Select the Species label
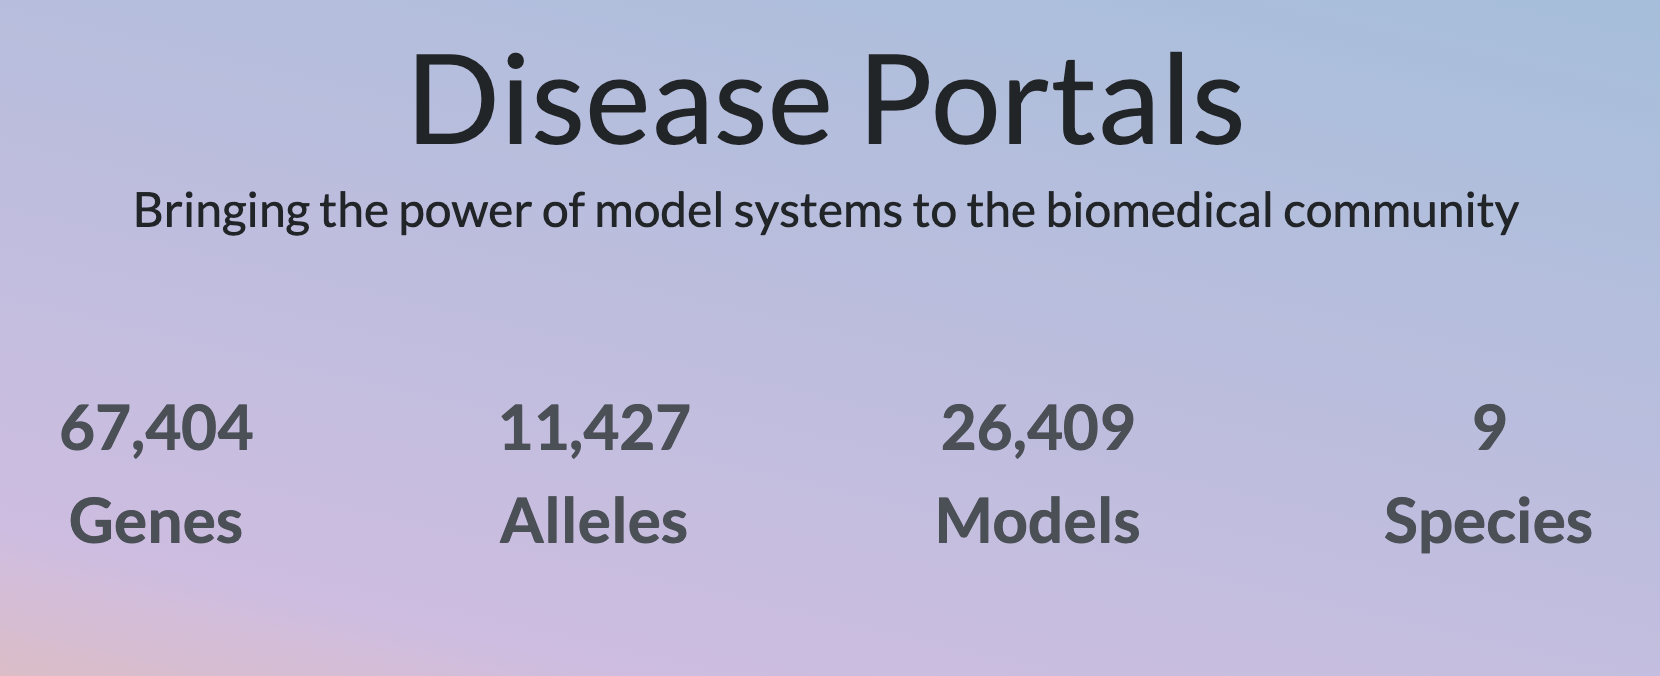 point(1488,523)
